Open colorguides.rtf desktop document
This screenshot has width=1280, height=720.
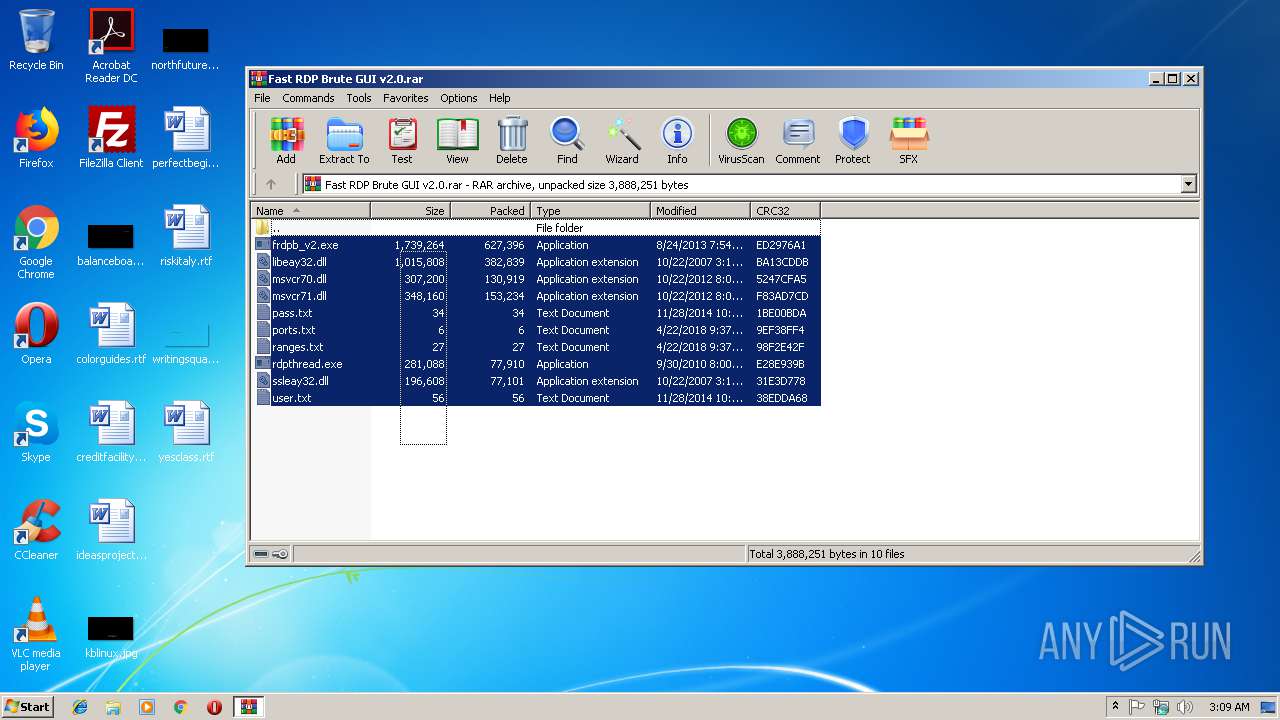111,334
